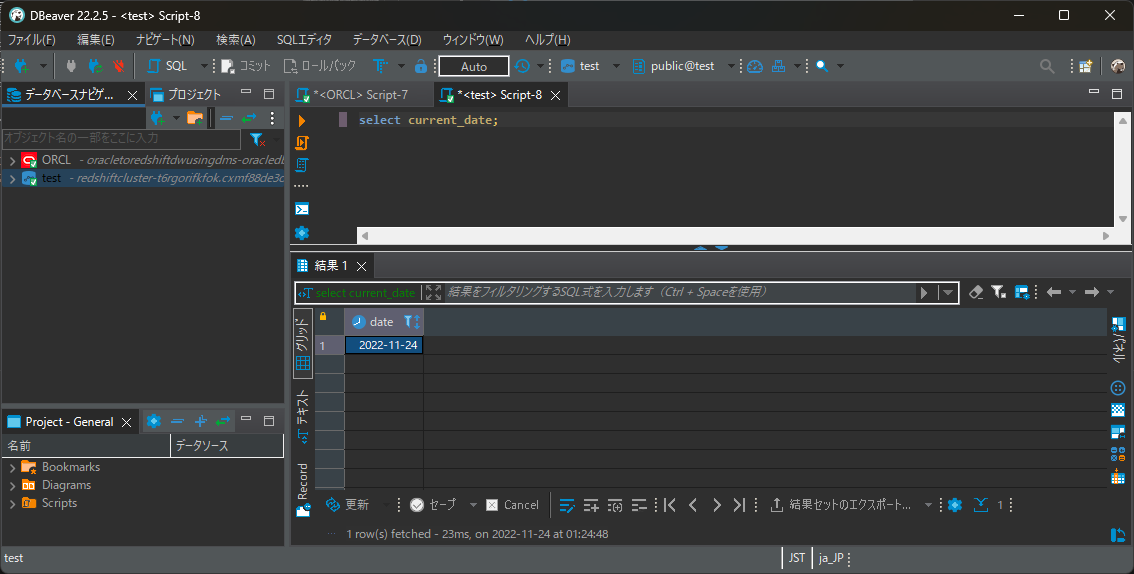Open the SQLエディタ menu
1134x574 pixels.
tap(304, 40)
